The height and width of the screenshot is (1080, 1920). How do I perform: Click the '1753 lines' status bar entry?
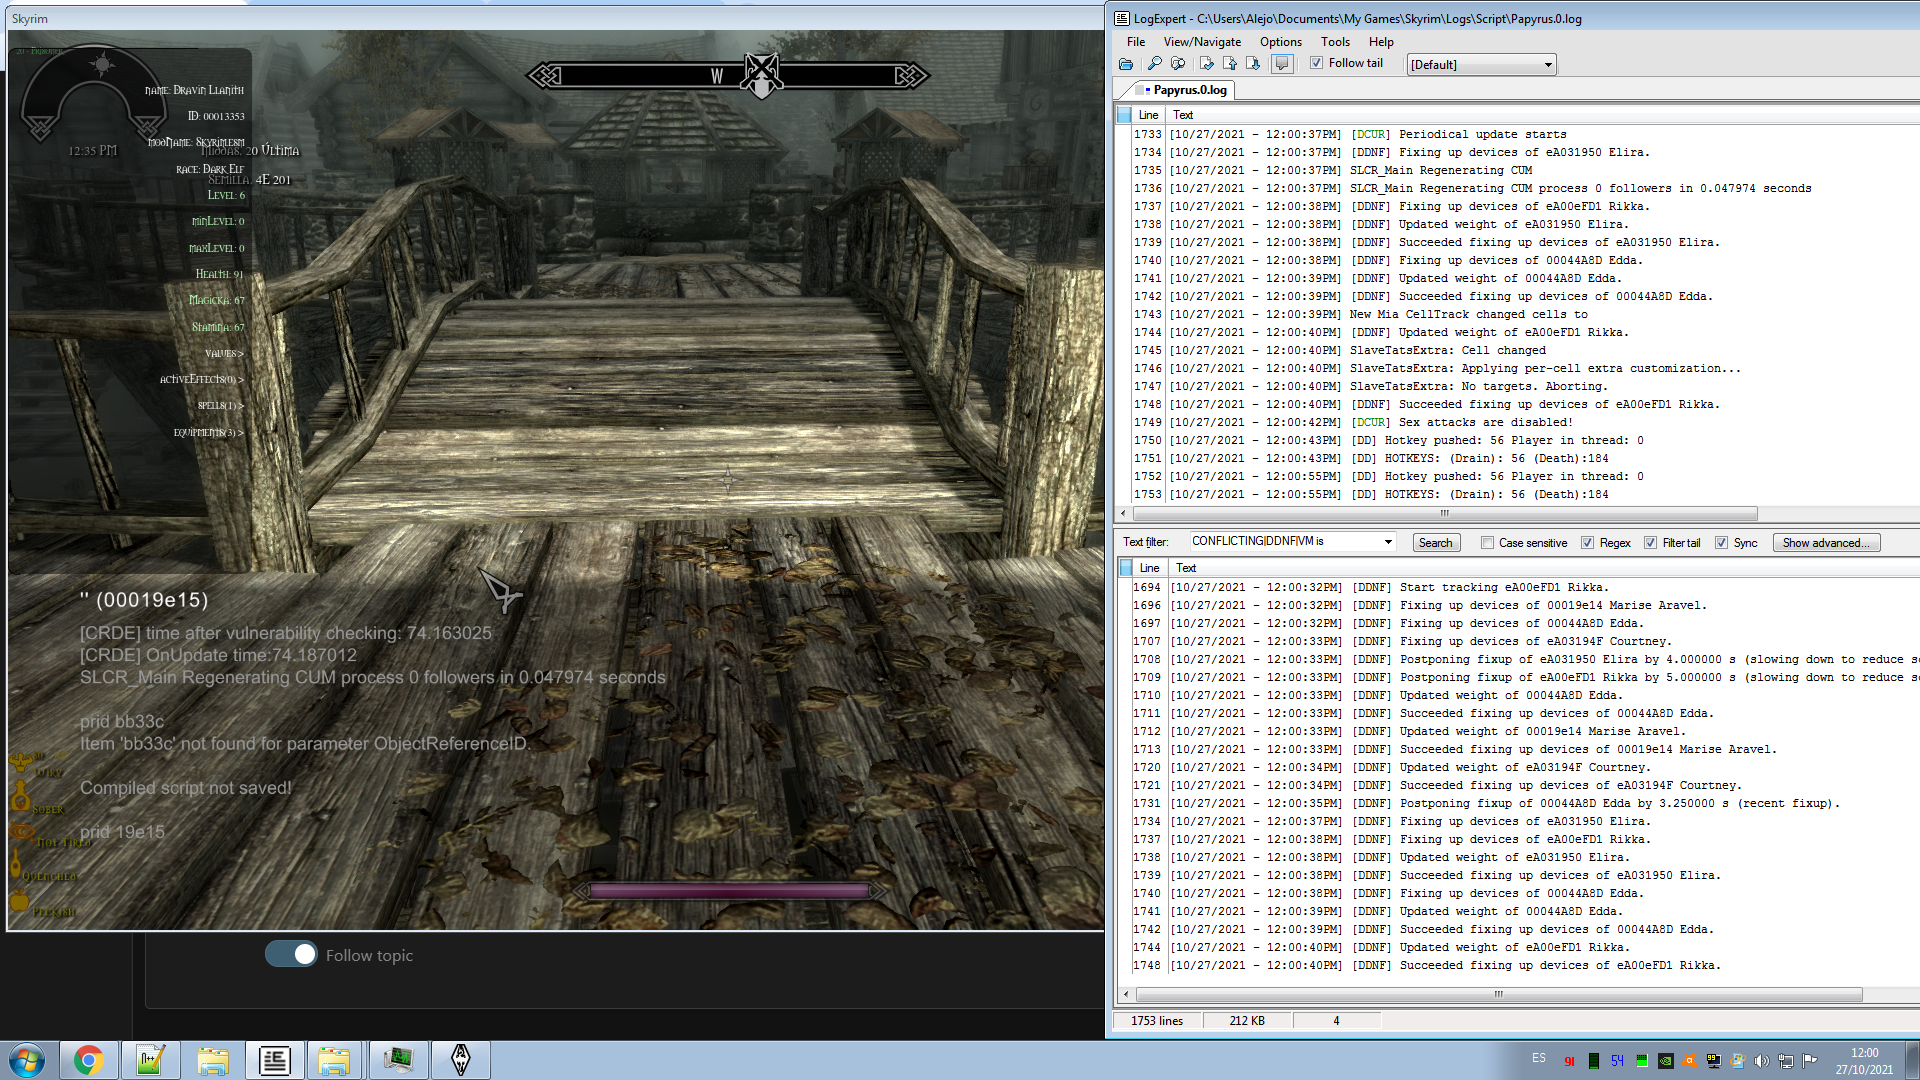(1157, 1021)
